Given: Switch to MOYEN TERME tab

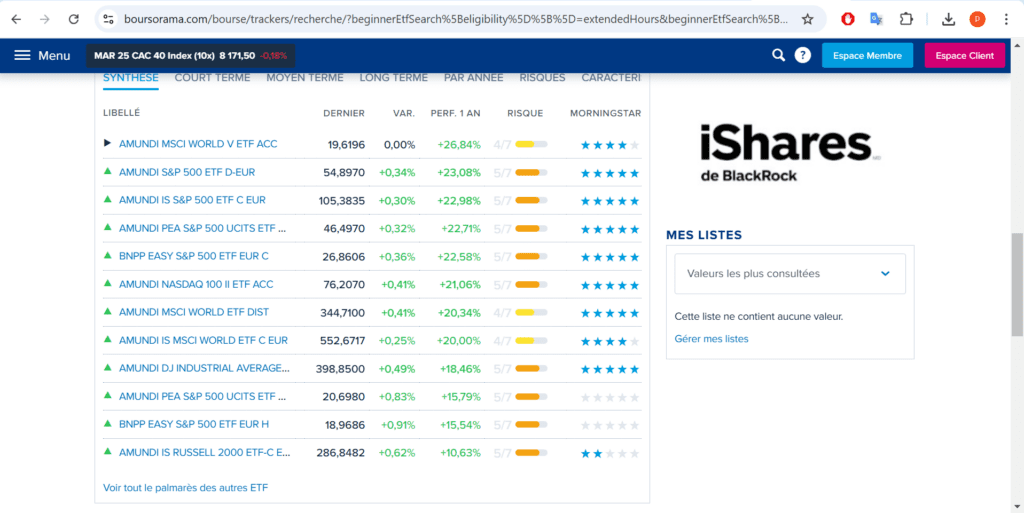Looking at the screenshot, I should [x=304, y=78].
